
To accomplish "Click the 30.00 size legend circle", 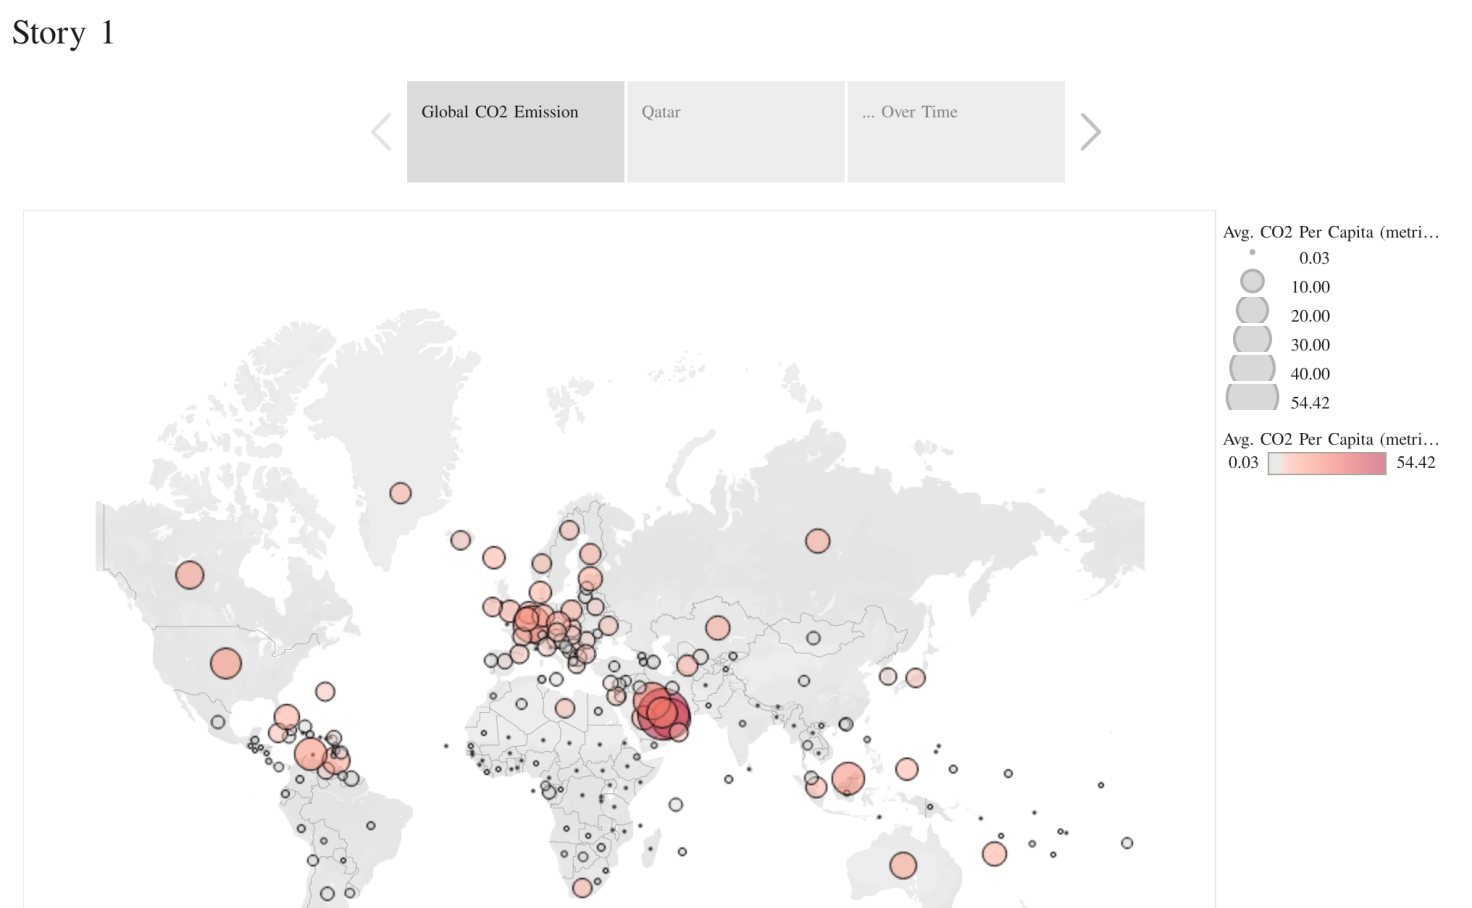I will tap(1252, 340).
